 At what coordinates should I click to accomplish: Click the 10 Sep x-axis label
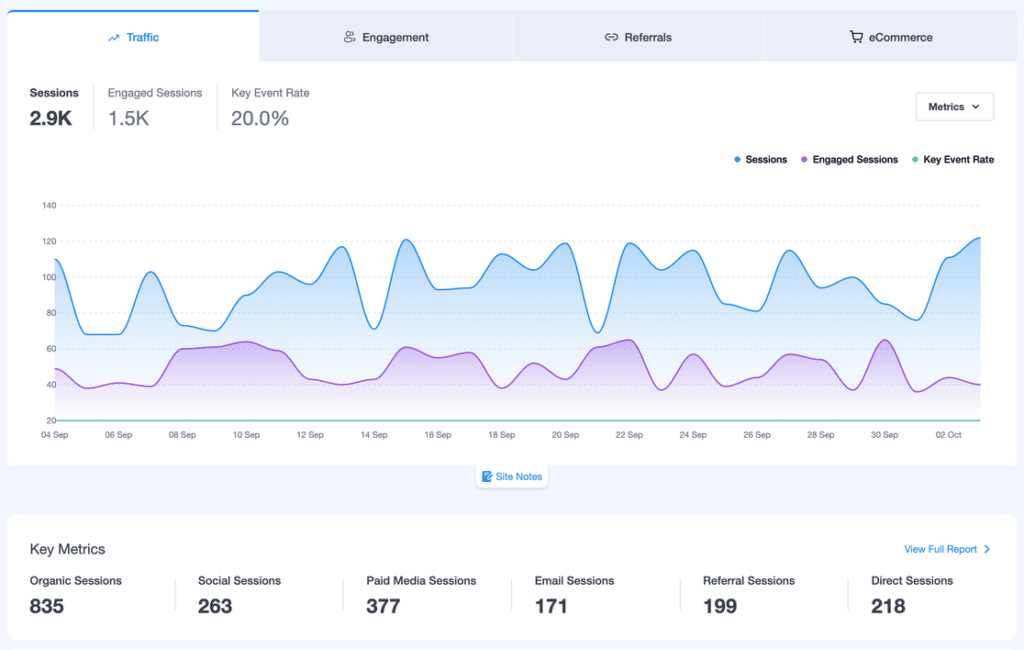click(x=246, y=434)
